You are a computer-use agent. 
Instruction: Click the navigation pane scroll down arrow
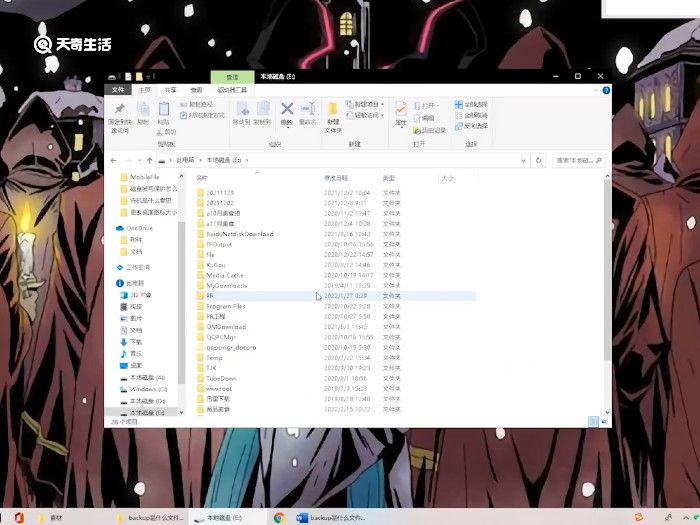point(181,412)
